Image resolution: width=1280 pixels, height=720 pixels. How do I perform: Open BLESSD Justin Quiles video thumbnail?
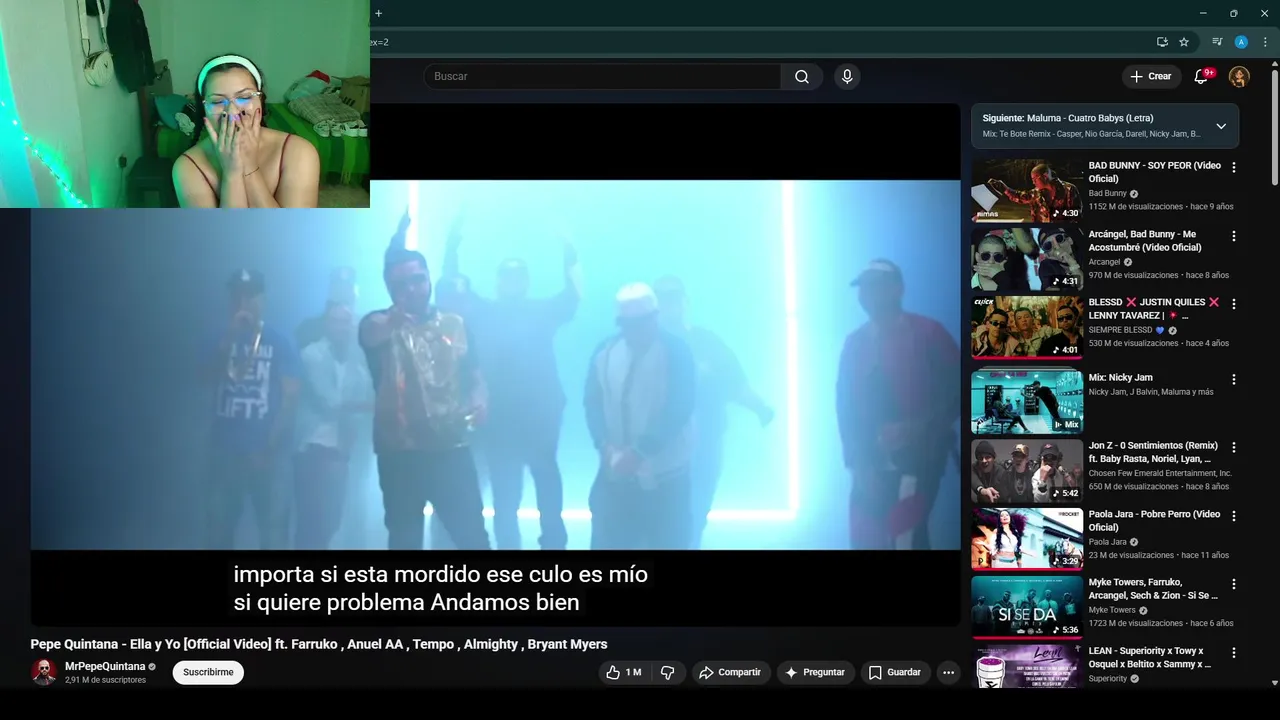1027,327
